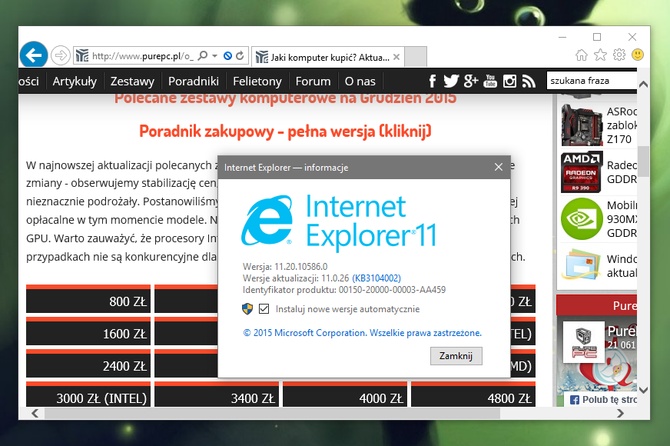The height and width of the screenshot is (446, 670).
Task: Open the ASRock motherboard thumbnail
Action: point(581,125)
